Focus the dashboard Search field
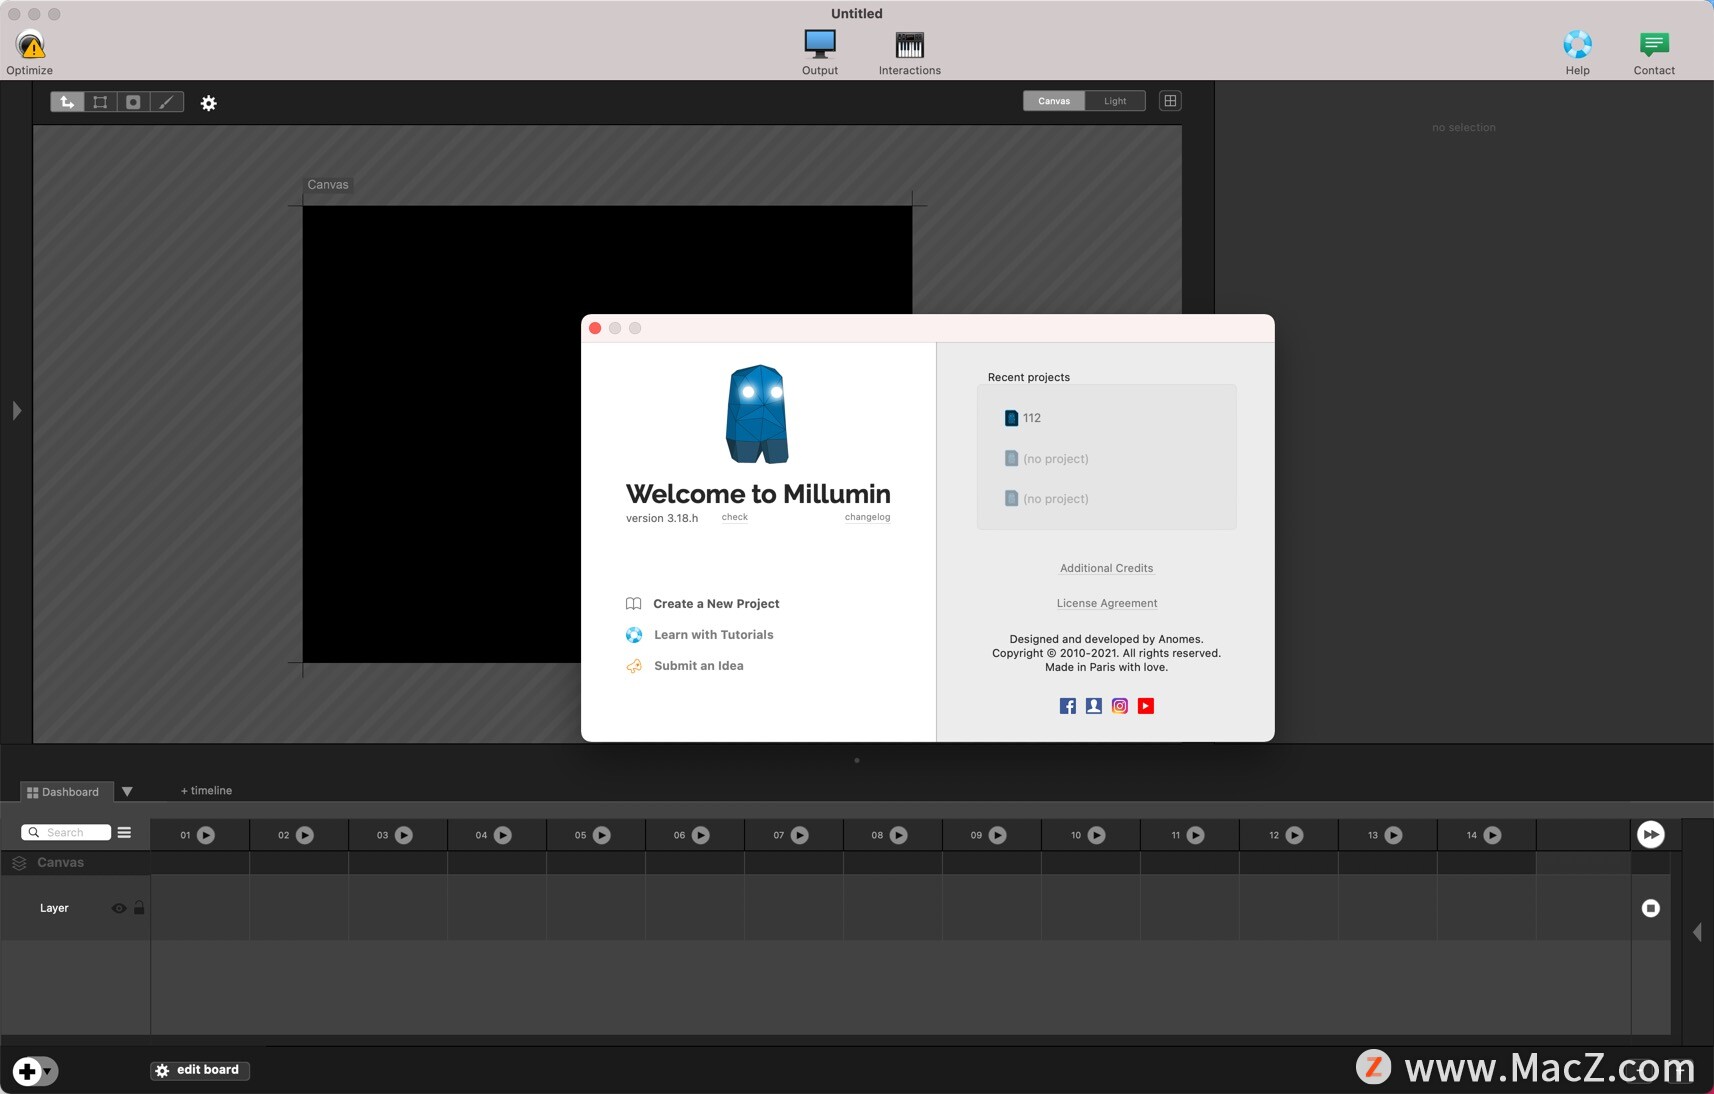This screenshot has height=1094, width=1714. (x=66, y=832)
